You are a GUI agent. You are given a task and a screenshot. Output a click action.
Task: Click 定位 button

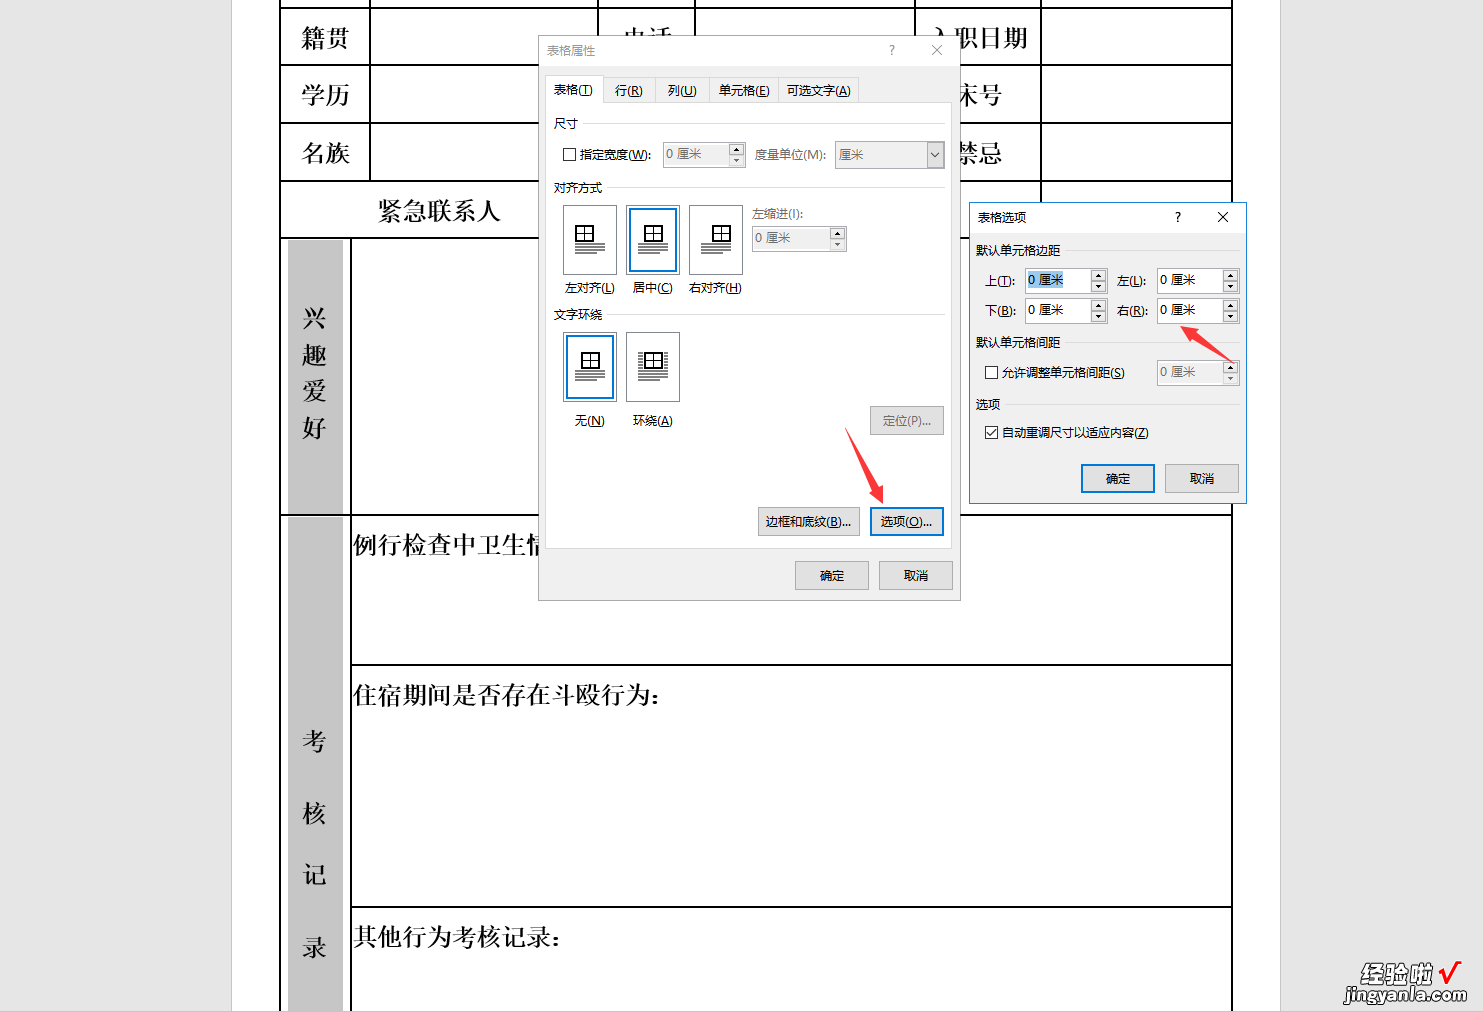pyautogui.click(x=907, y=421)
